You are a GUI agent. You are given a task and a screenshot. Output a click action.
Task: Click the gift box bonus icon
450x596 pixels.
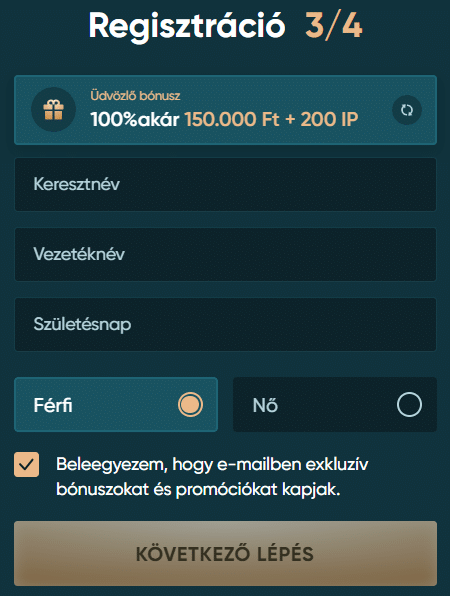53,110
